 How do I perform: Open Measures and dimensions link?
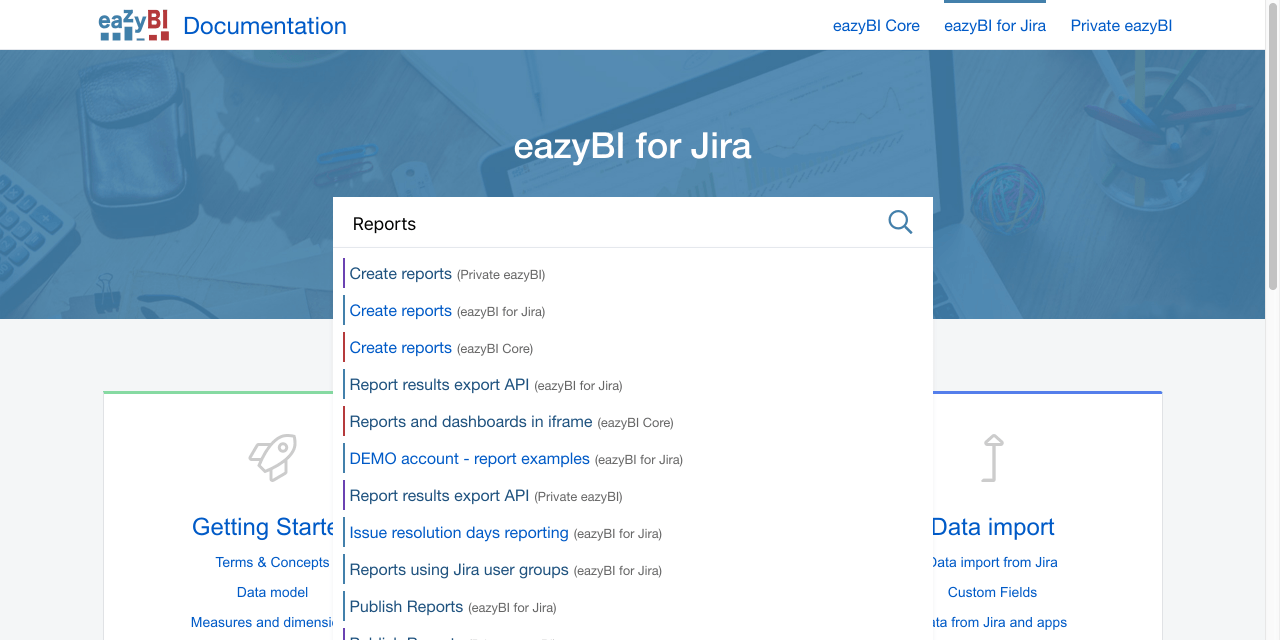click(x=262, y=622)
